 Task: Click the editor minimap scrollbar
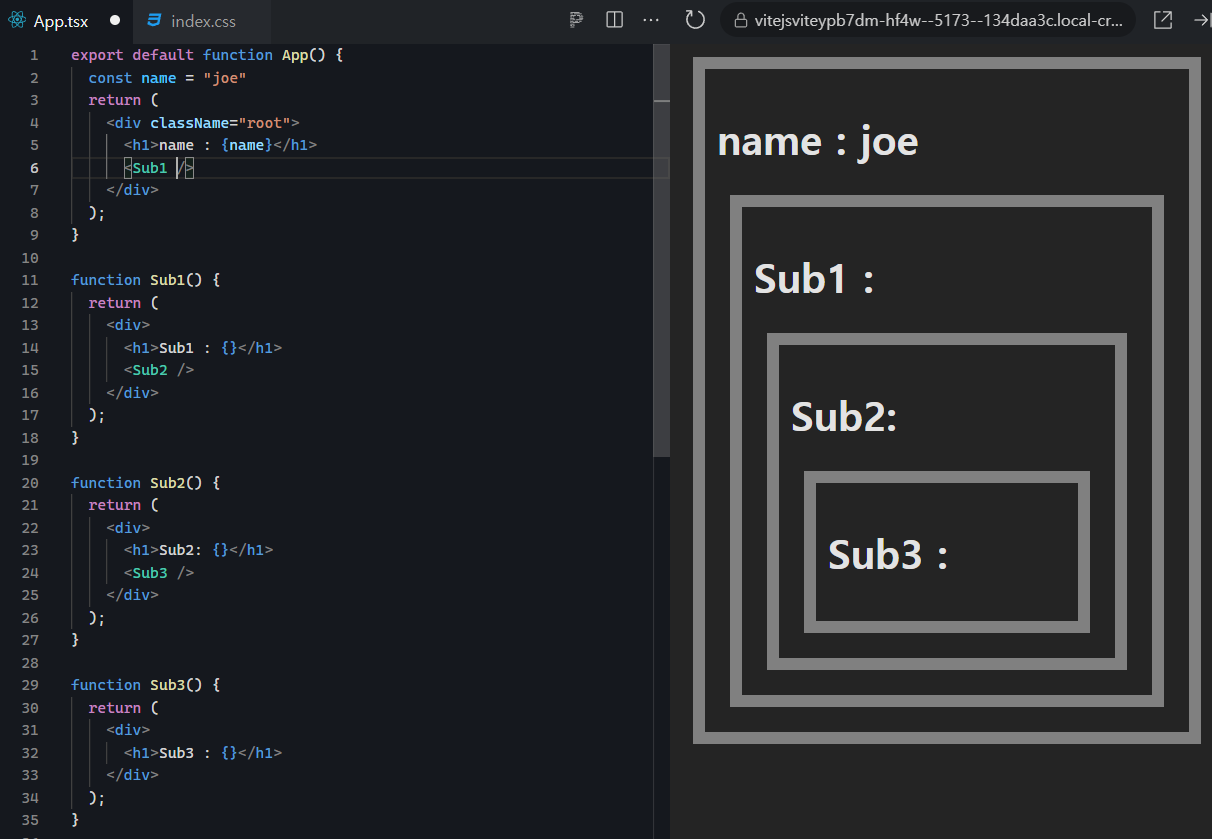pyautogui.click(x=661, y=250)
